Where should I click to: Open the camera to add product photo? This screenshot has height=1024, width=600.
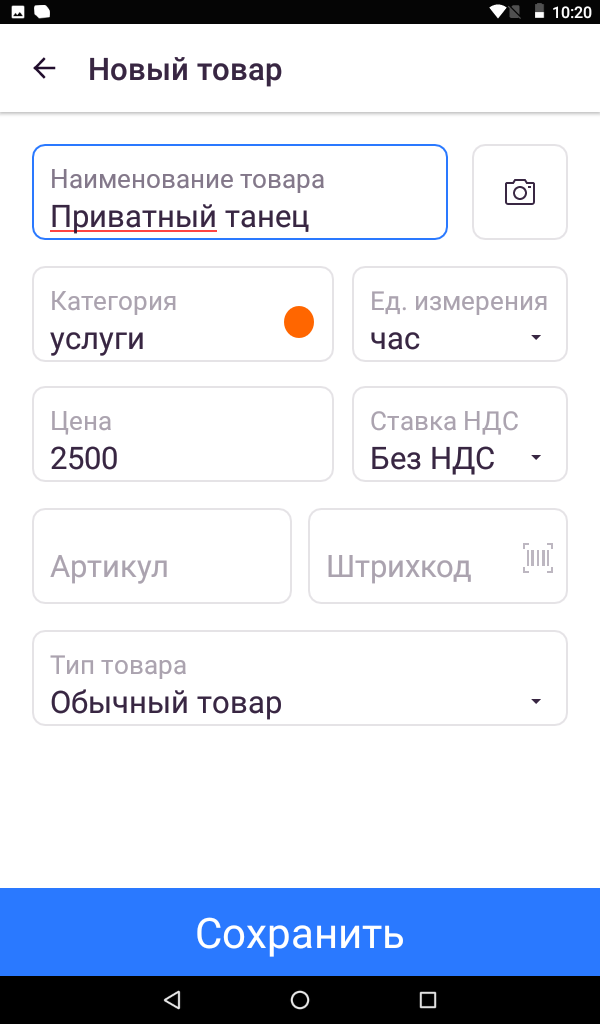[520, 191]
